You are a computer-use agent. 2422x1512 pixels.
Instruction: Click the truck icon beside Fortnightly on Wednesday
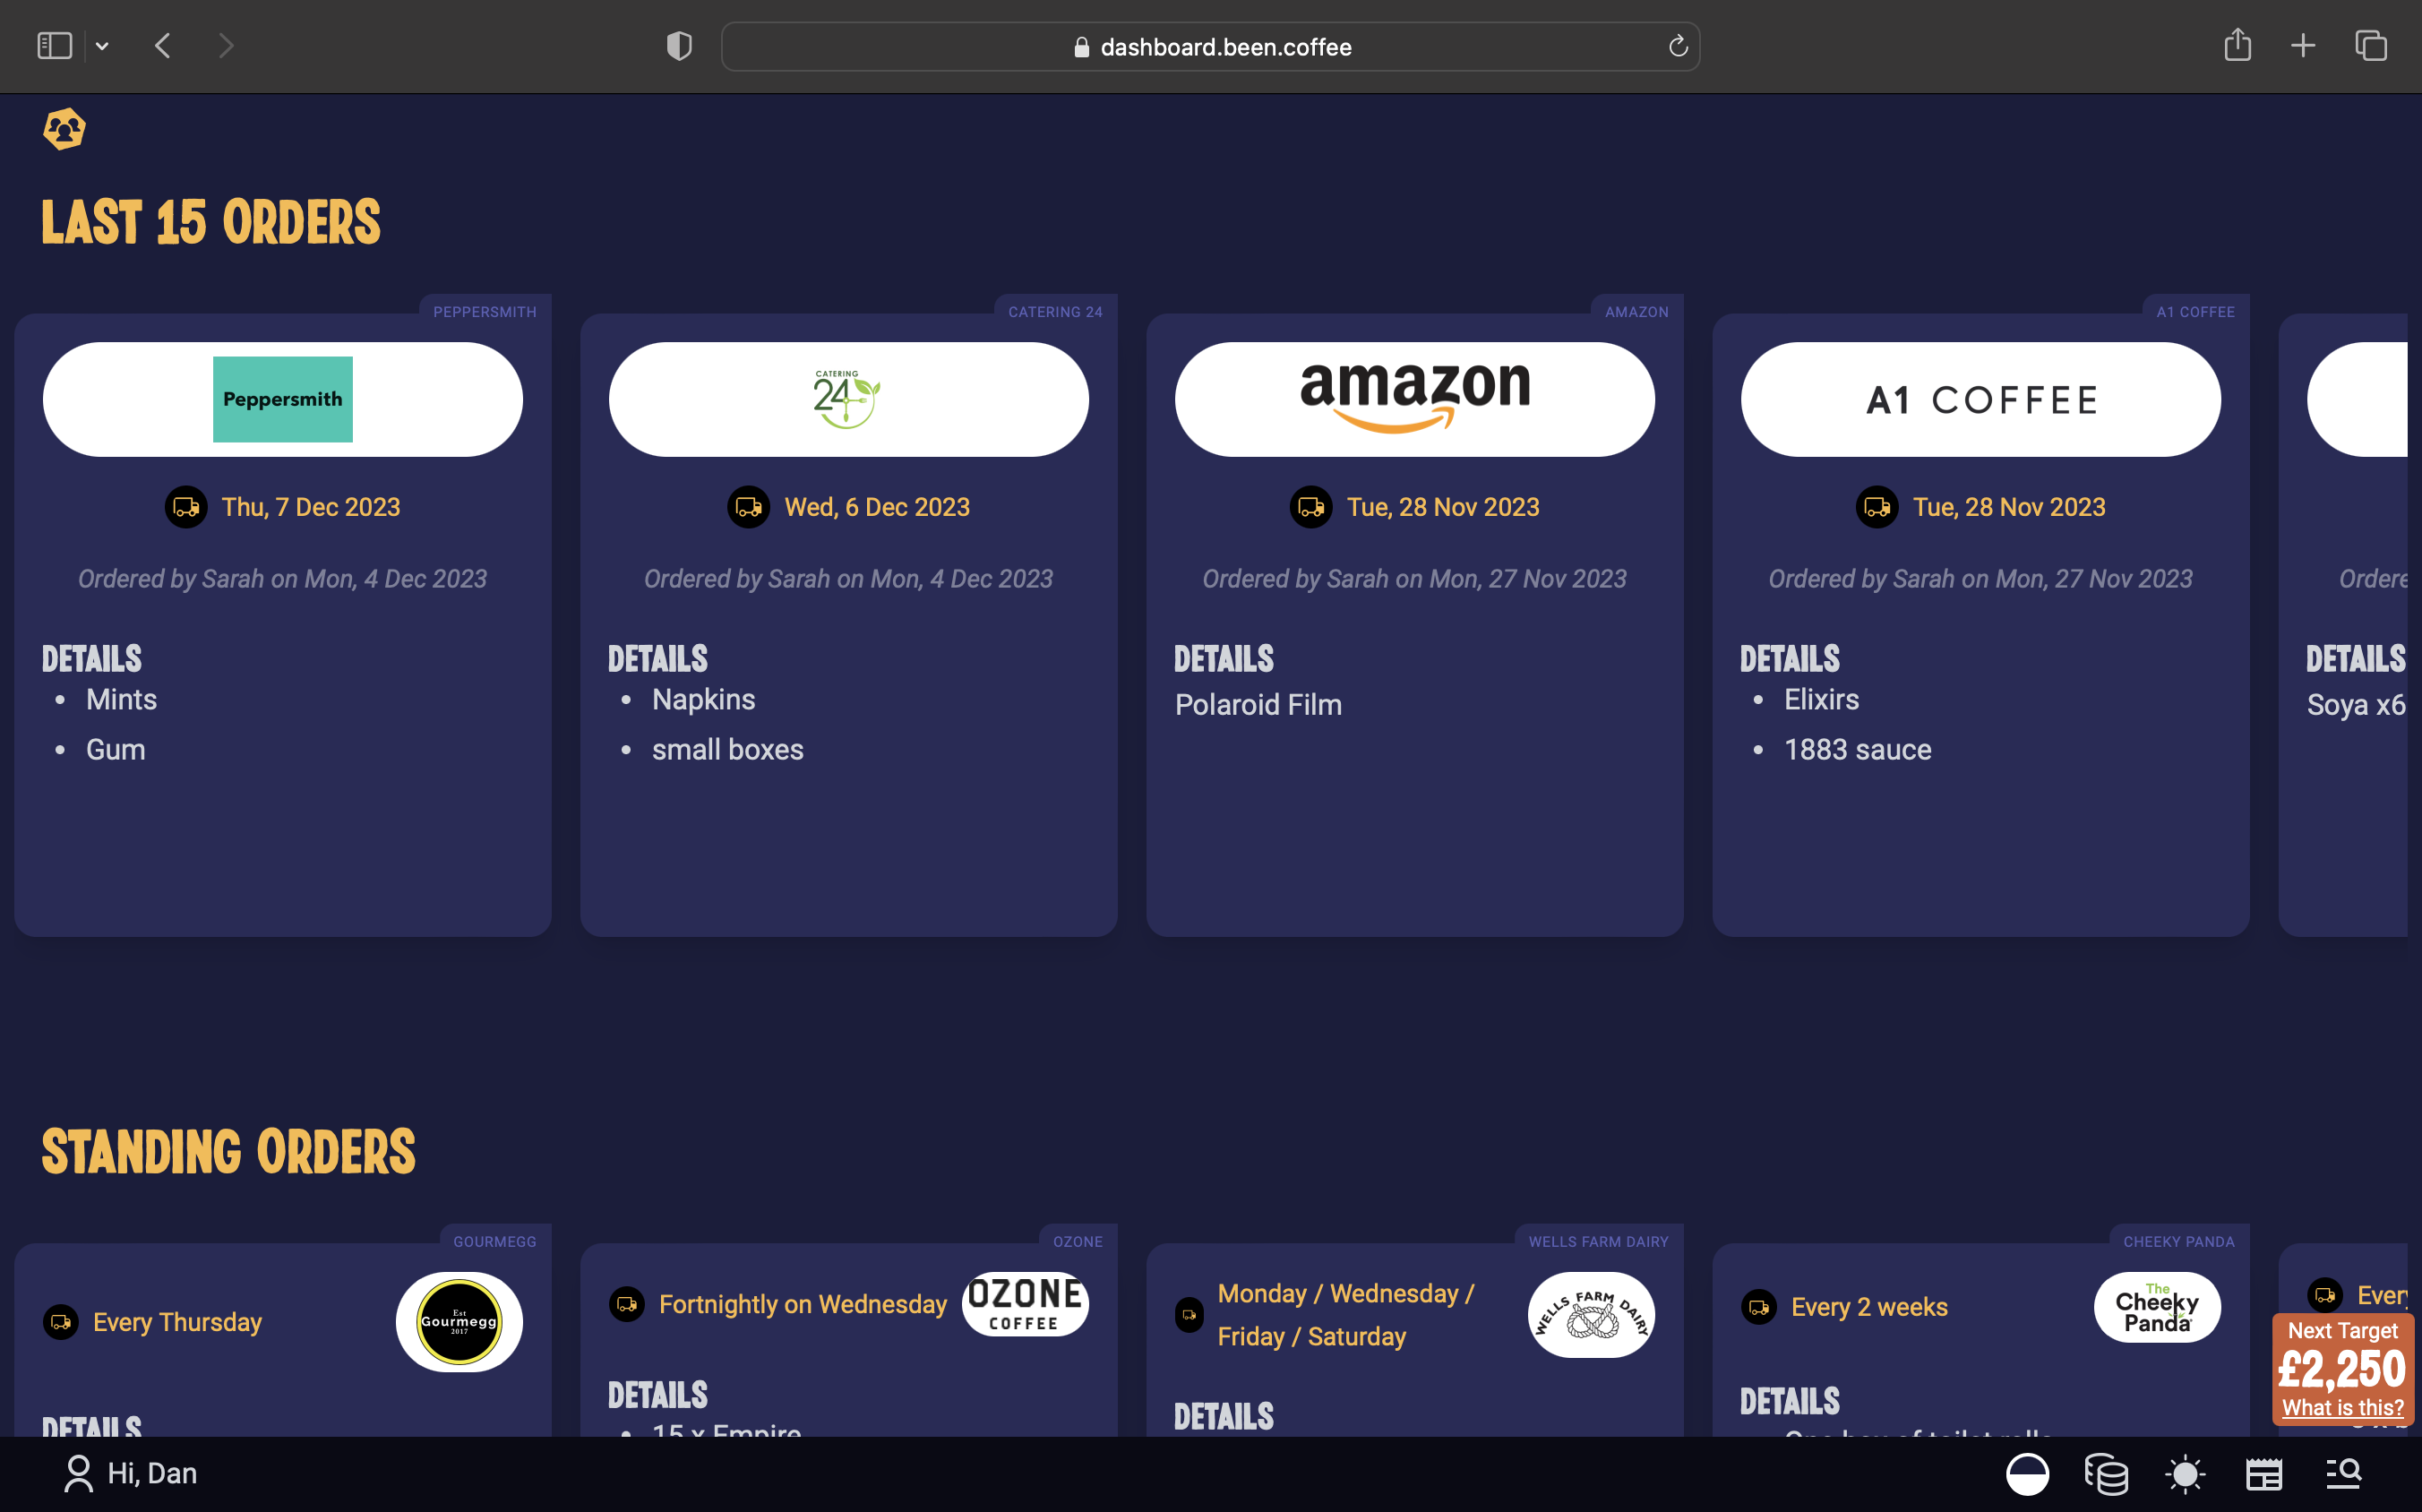pyautogui.click(x=627, y=1304)
